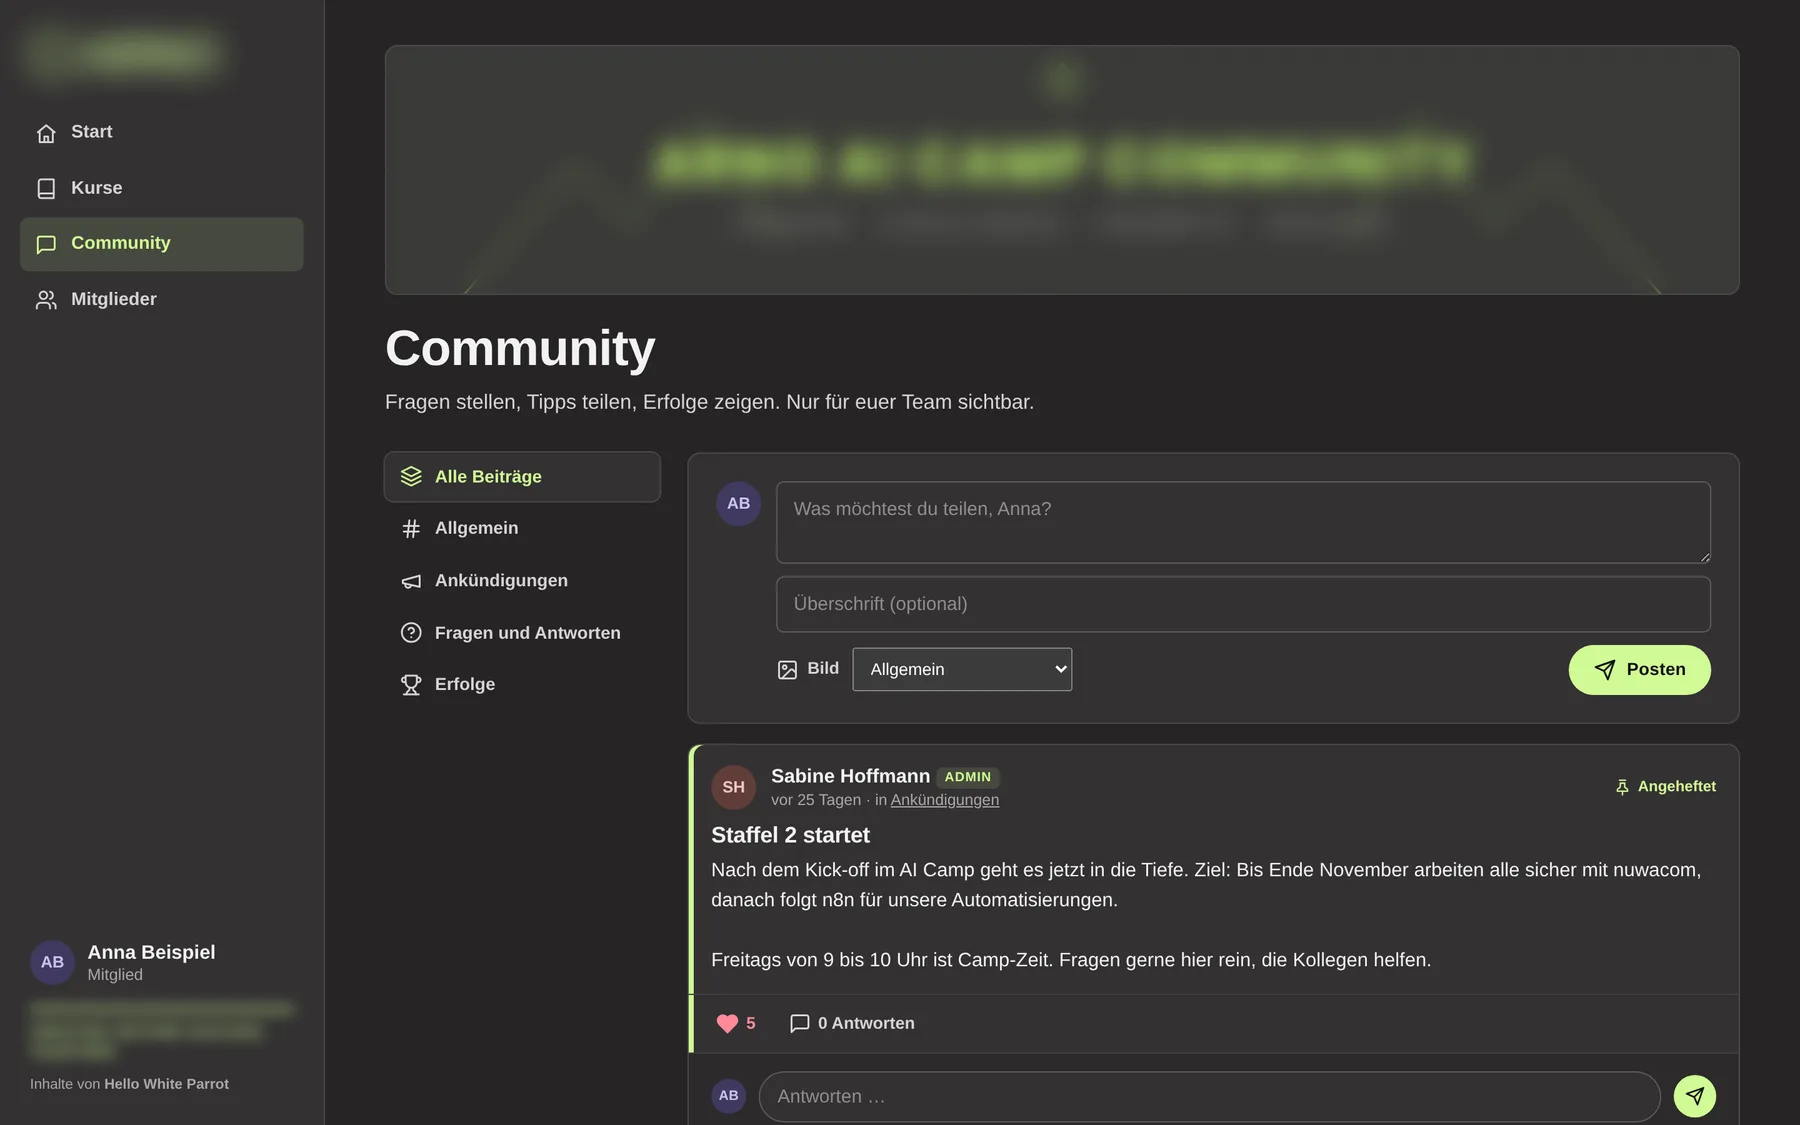This screenshot has width=1800, height=1125.
Task: Open Sabine Hoffmann's profile name
Action: point(850,776)
